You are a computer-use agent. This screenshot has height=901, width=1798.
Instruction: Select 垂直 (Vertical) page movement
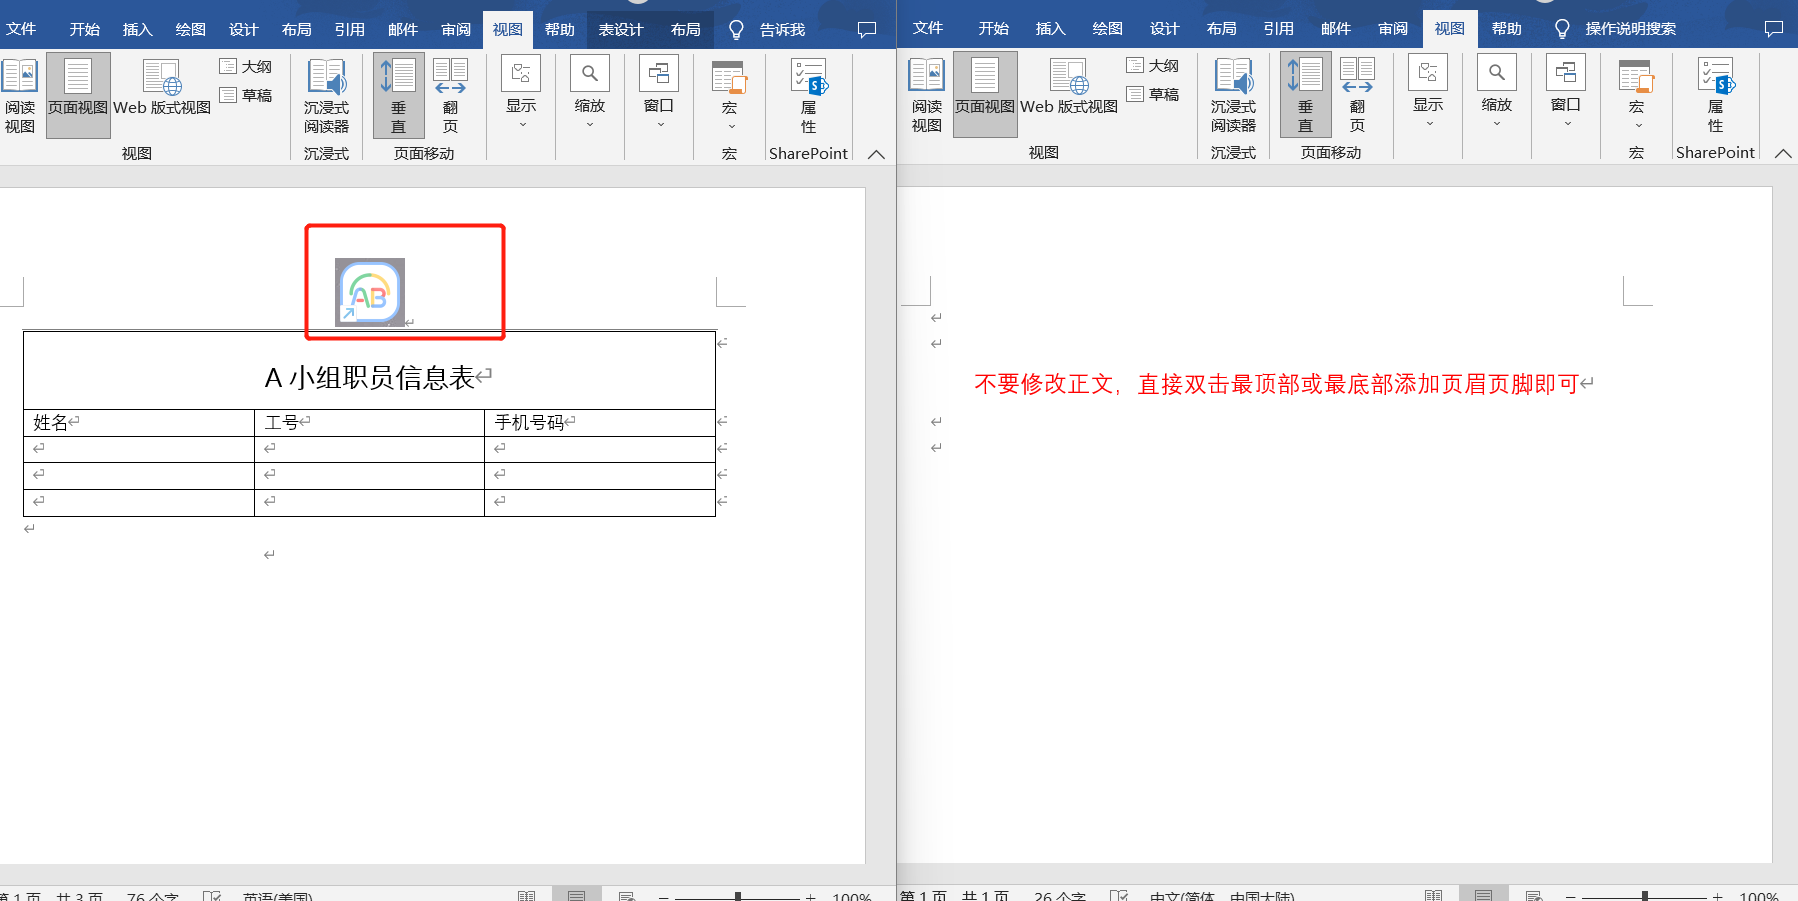pyautogui.click(x=398, y=95)
